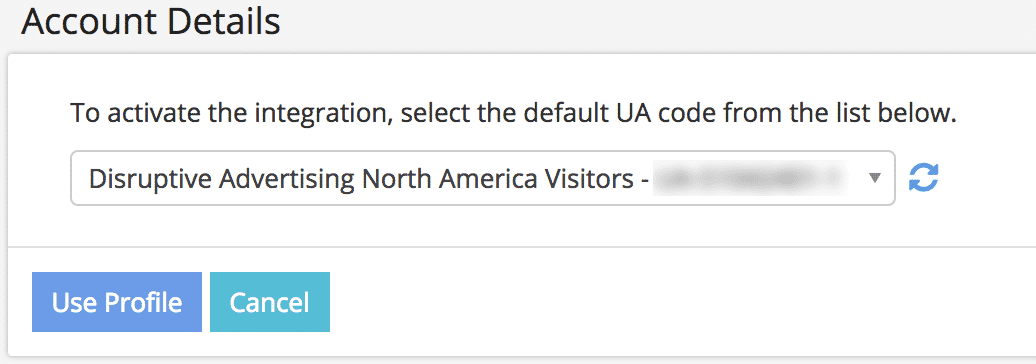Refresh profiles using the circular arrows icon
This screenshot has height=364, width=1036.
pyautogui.click(x=924, y=178)
